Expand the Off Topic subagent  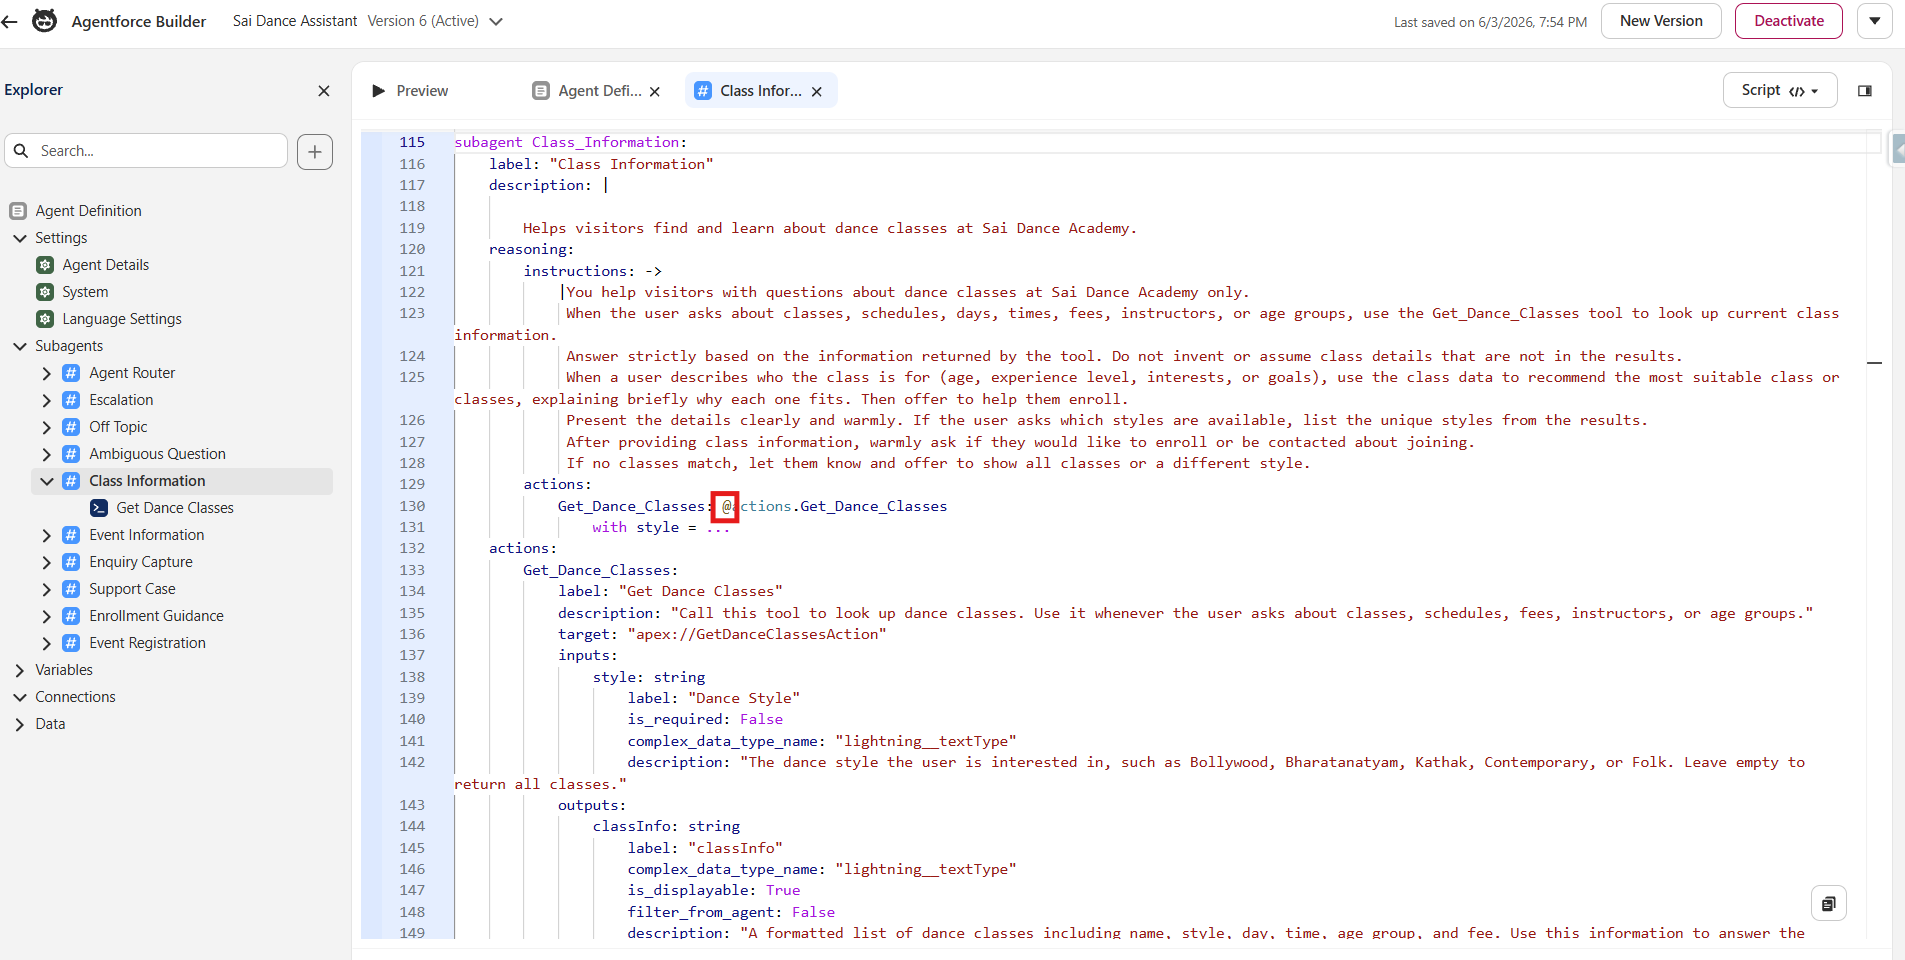pos(46,427)
